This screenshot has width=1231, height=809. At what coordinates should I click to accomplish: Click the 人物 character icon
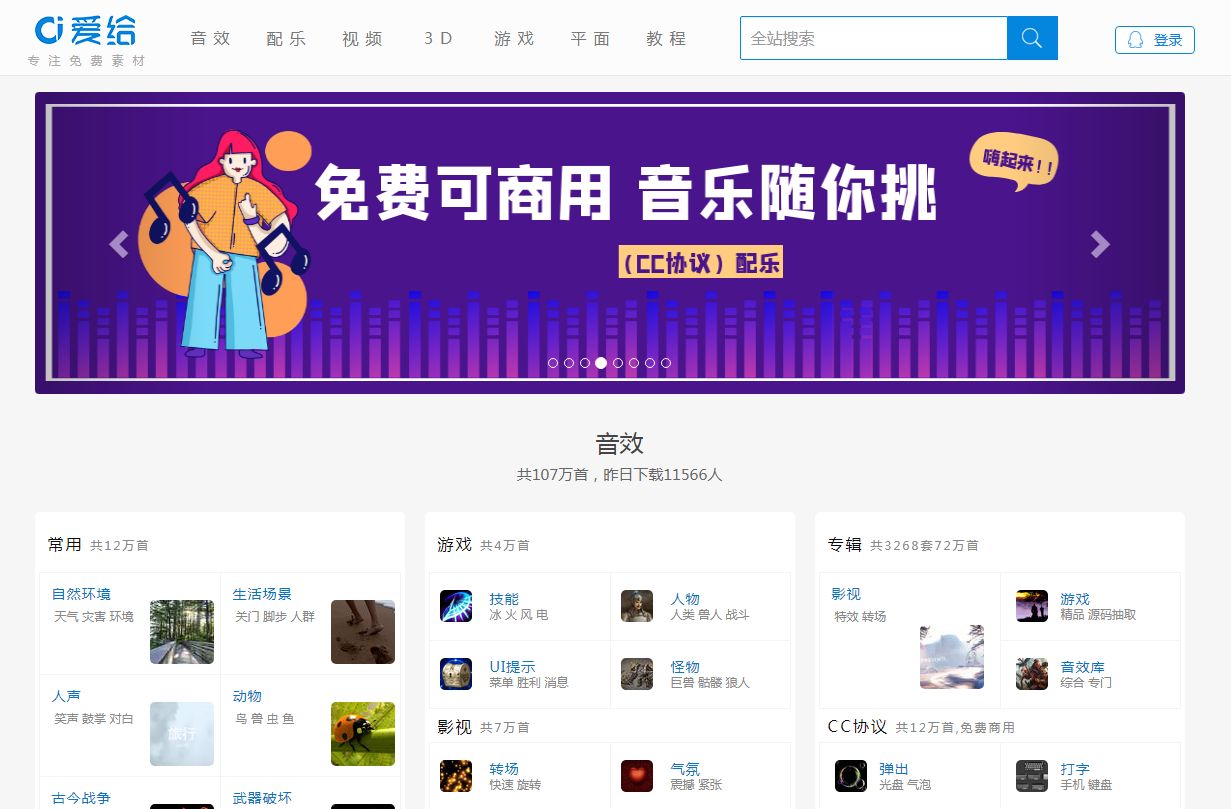coord(637,606)
